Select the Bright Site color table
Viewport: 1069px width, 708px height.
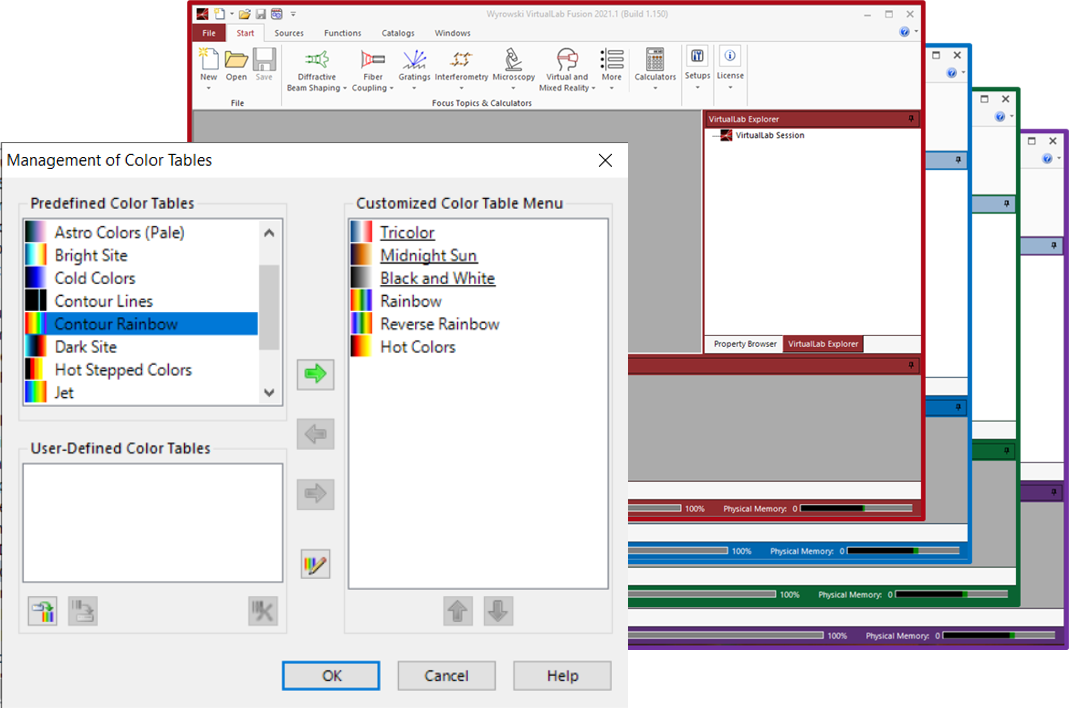point(141,255)
